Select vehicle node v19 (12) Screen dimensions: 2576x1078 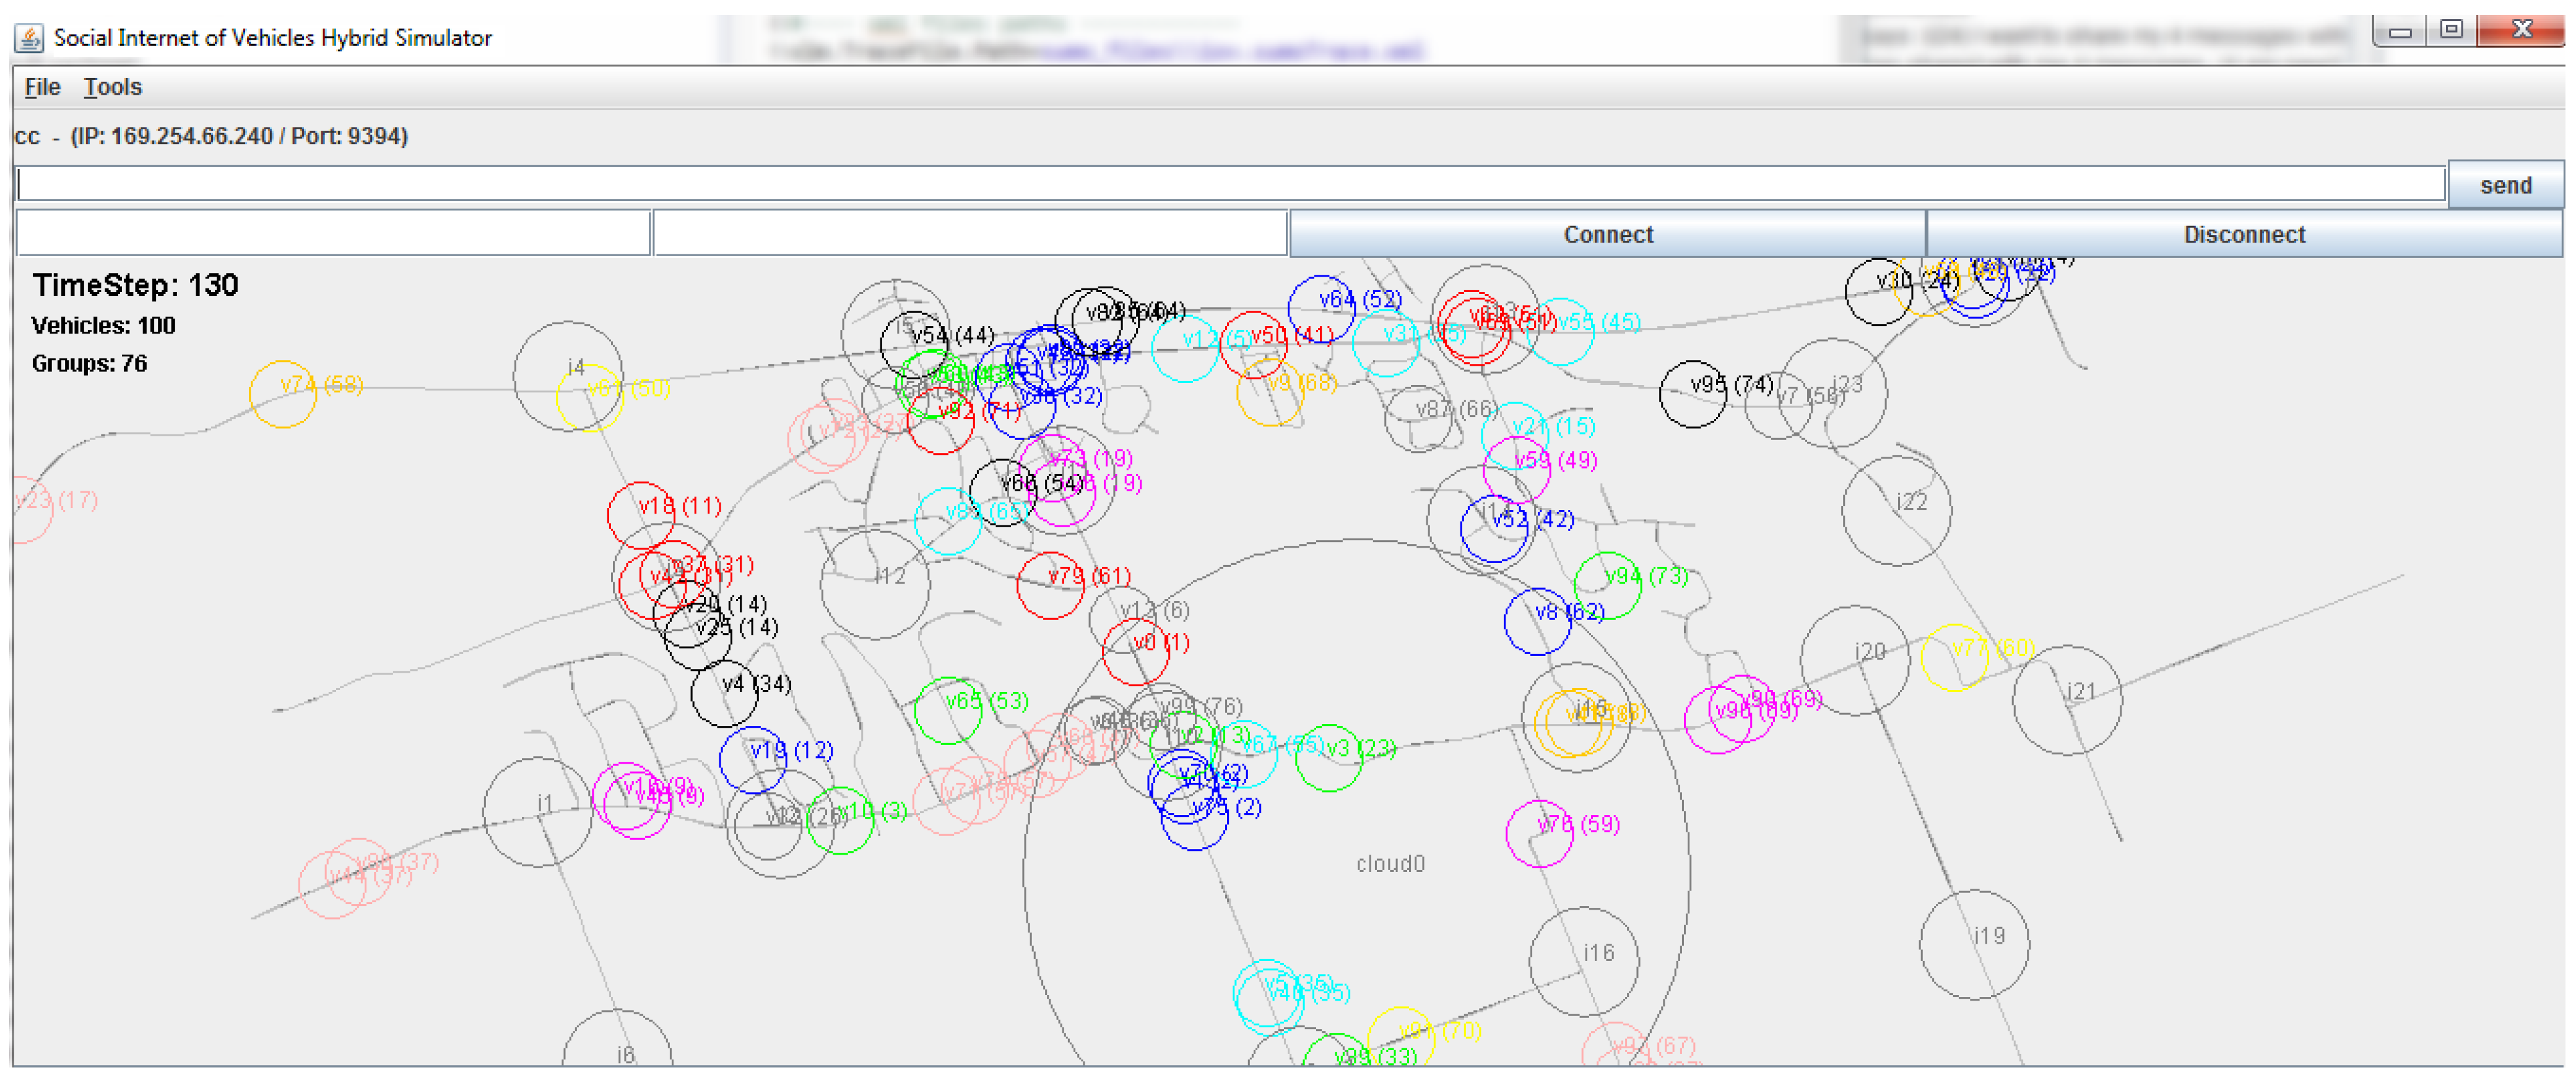(x=753, y=760)
